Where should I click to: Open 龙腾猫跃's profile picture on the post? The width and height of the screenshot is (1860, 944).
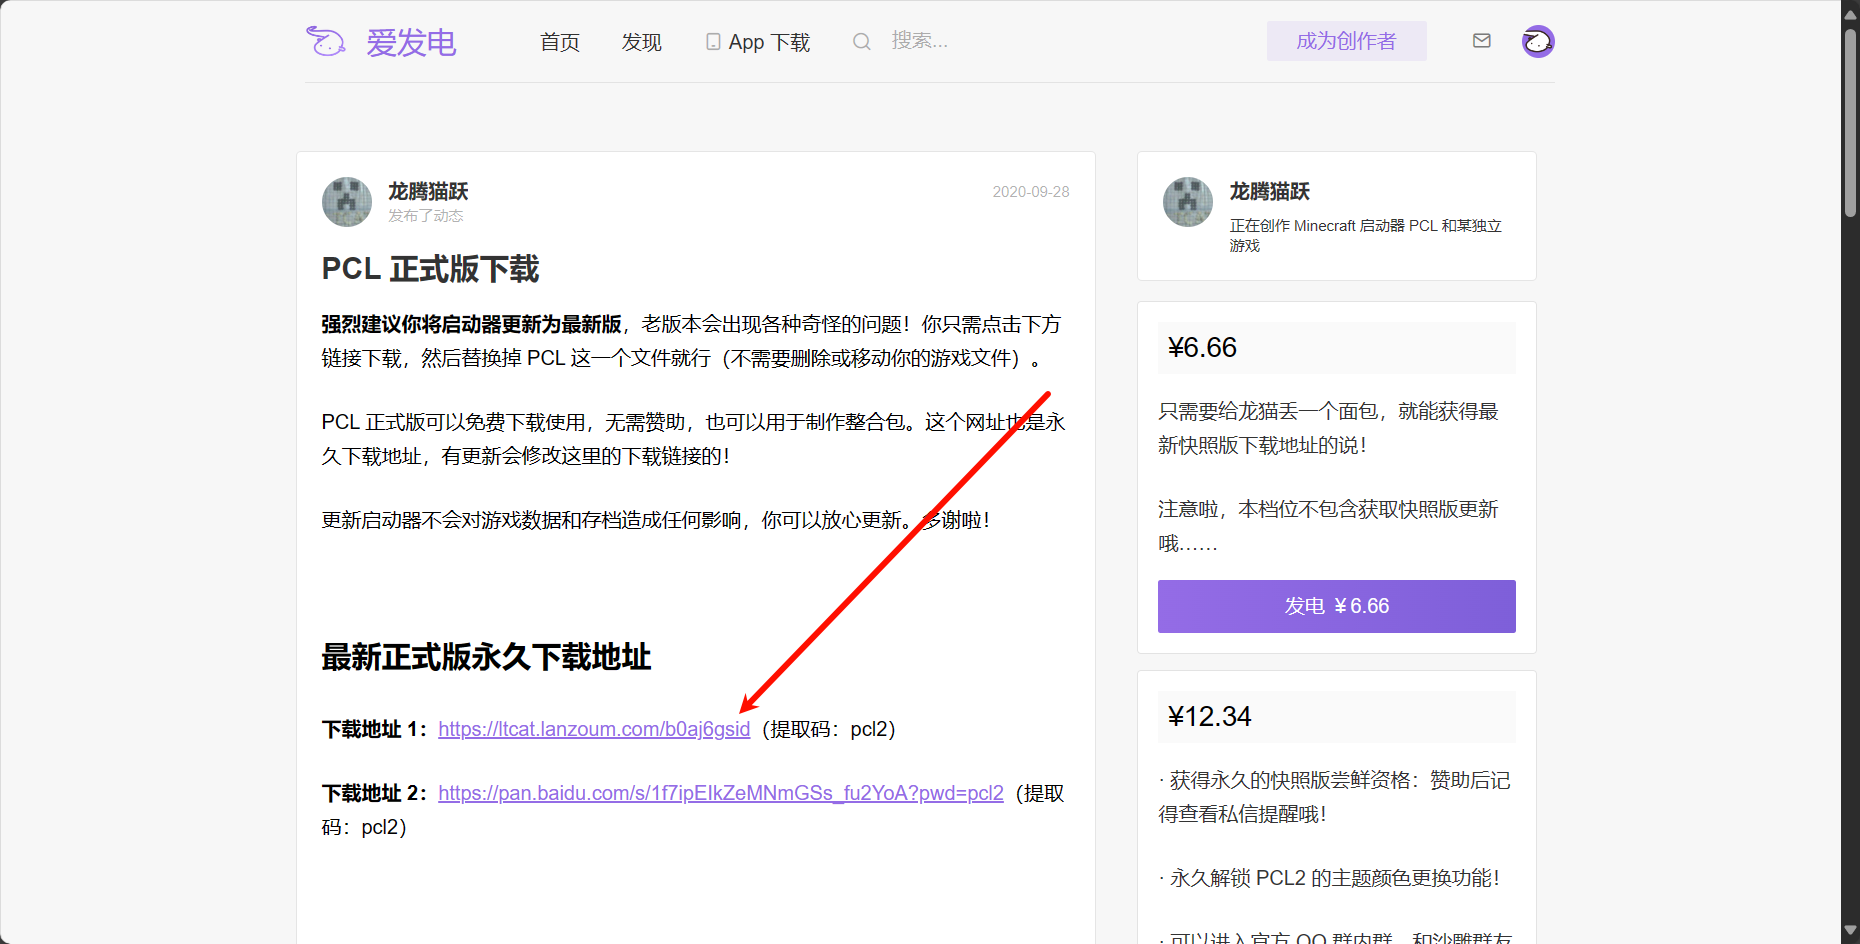coord(345,202)
